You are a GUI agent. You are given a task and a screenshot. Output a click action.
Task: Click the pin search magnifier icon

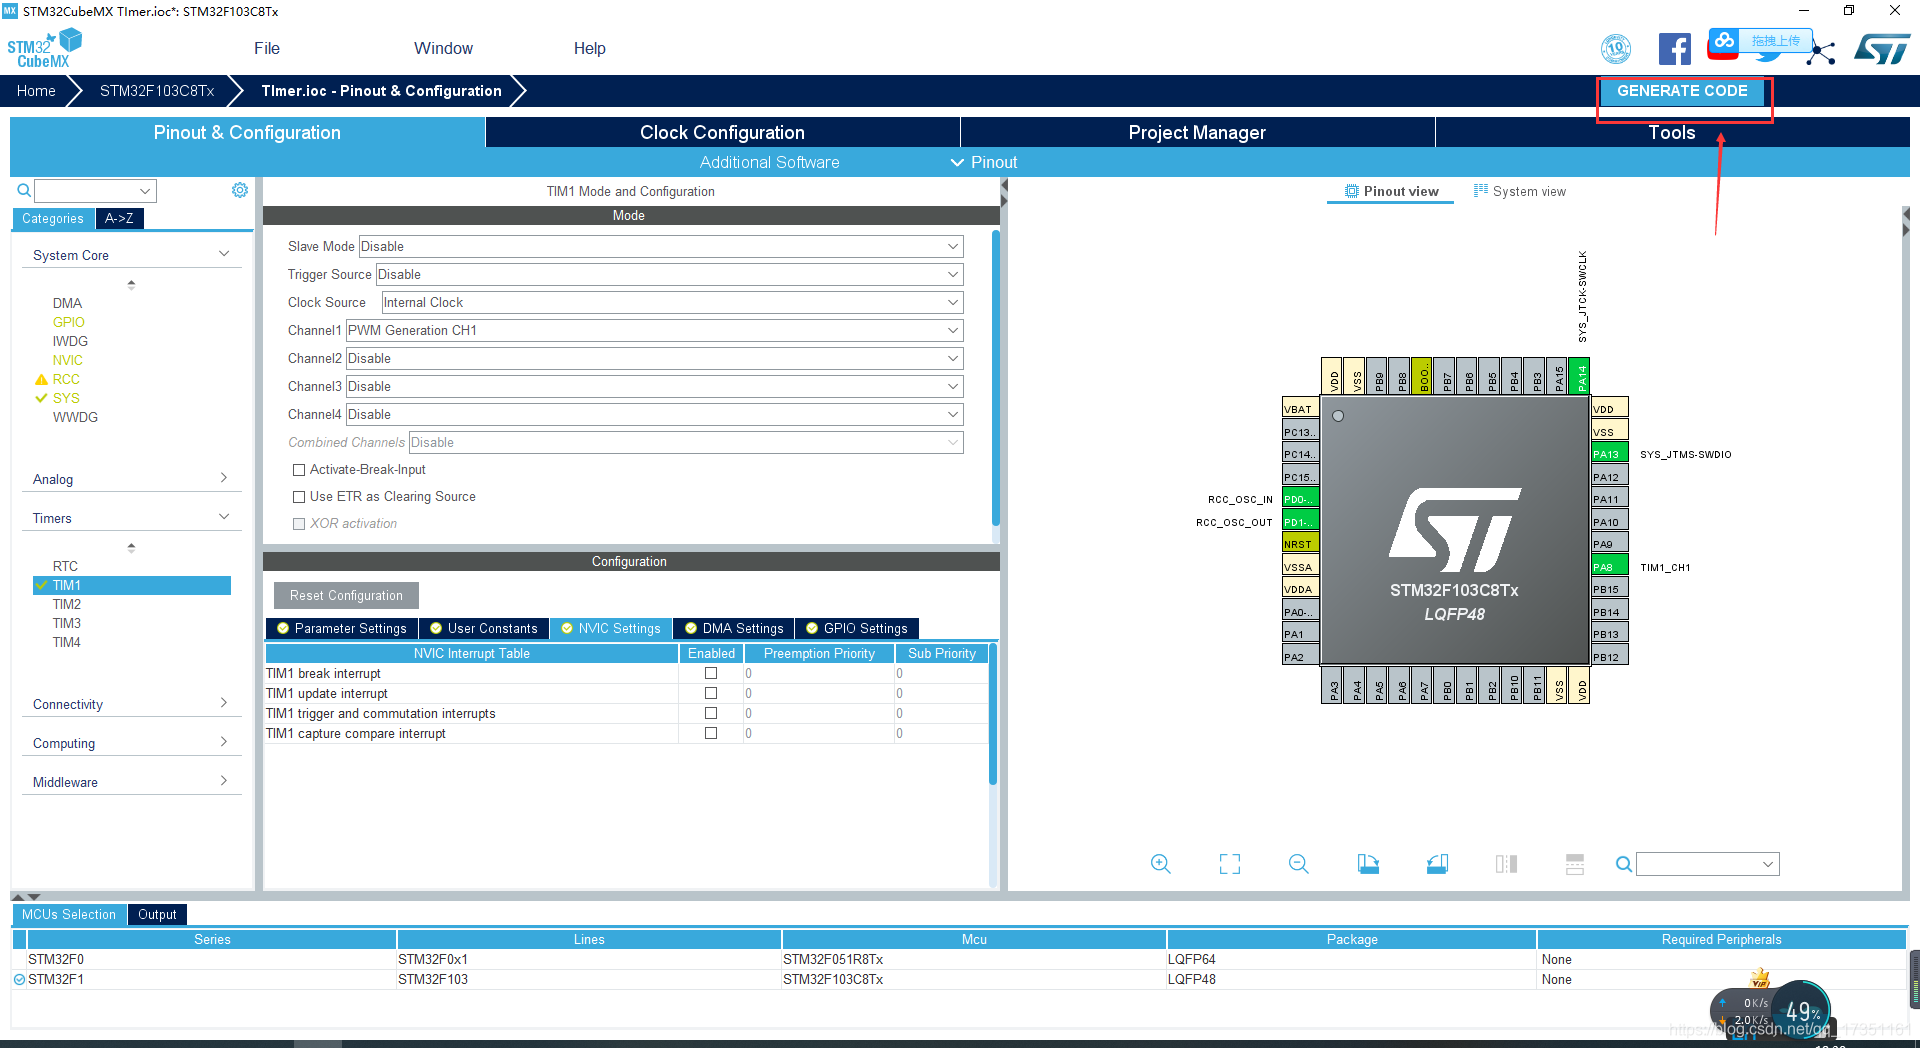point(1624,864)
